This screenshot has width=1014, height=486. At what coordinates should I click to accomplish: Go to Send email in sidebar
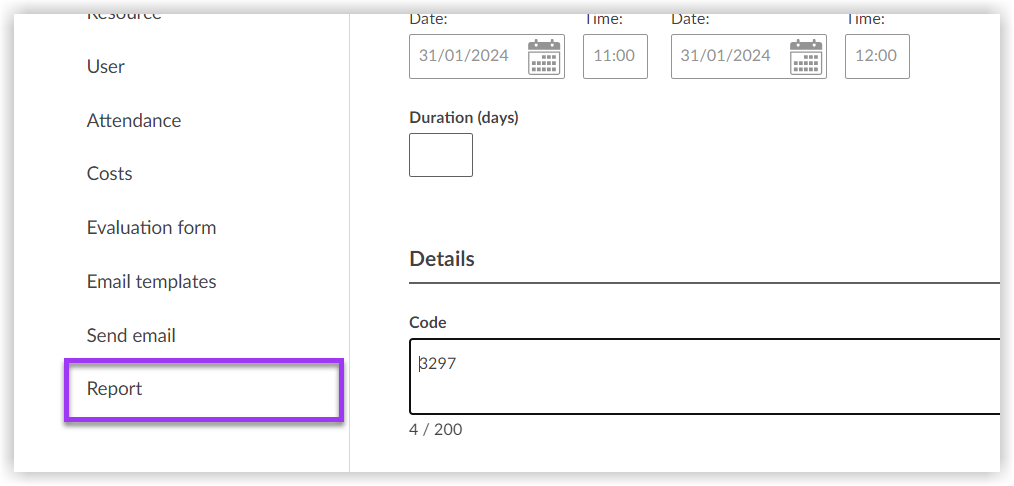click(131, 336)
